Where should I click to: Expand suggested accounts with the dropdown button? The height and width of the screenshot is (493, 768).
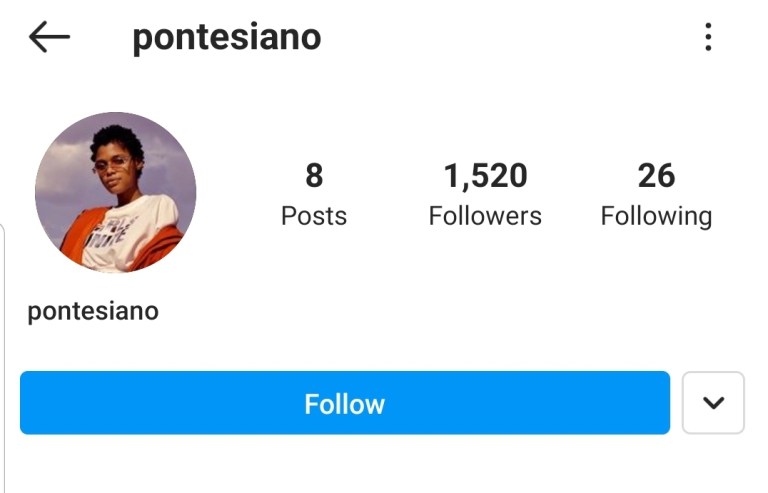coord(713,403)
